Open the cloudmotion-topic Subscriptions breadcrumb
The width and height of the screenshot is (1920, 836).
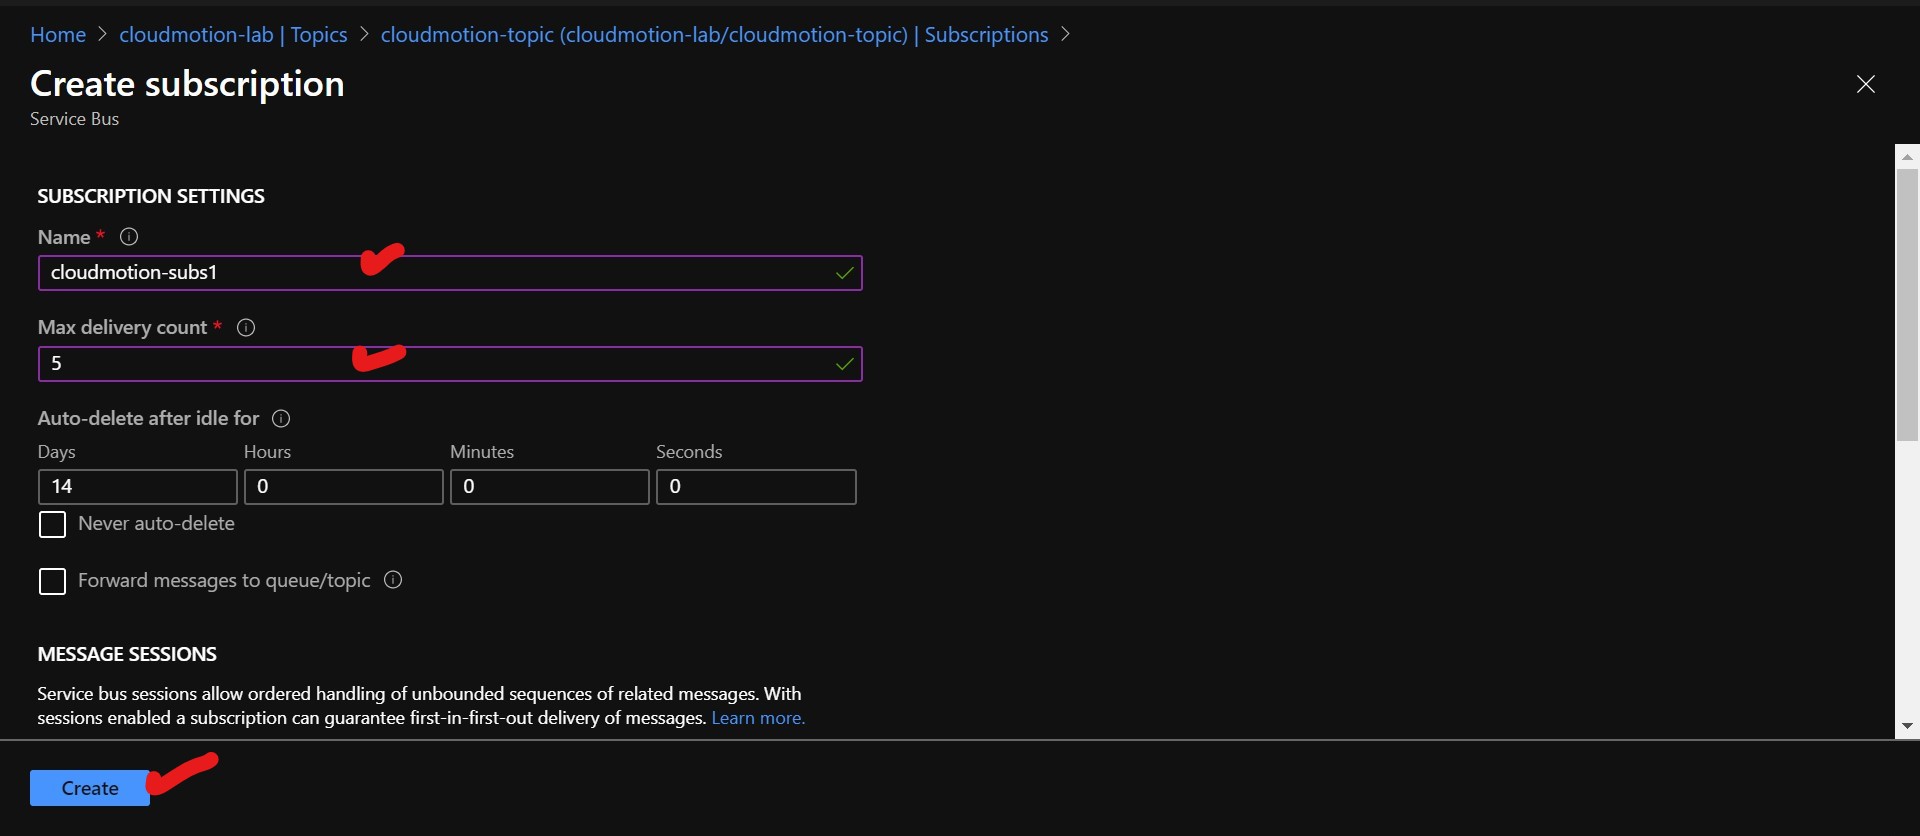point(714,35)
